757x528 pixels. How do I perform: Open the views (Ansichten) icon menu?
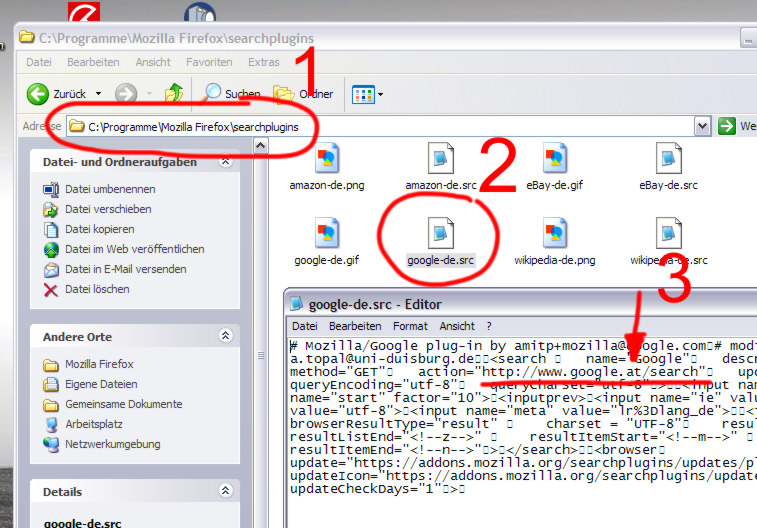pyautogui.click(x=367, y=94)
